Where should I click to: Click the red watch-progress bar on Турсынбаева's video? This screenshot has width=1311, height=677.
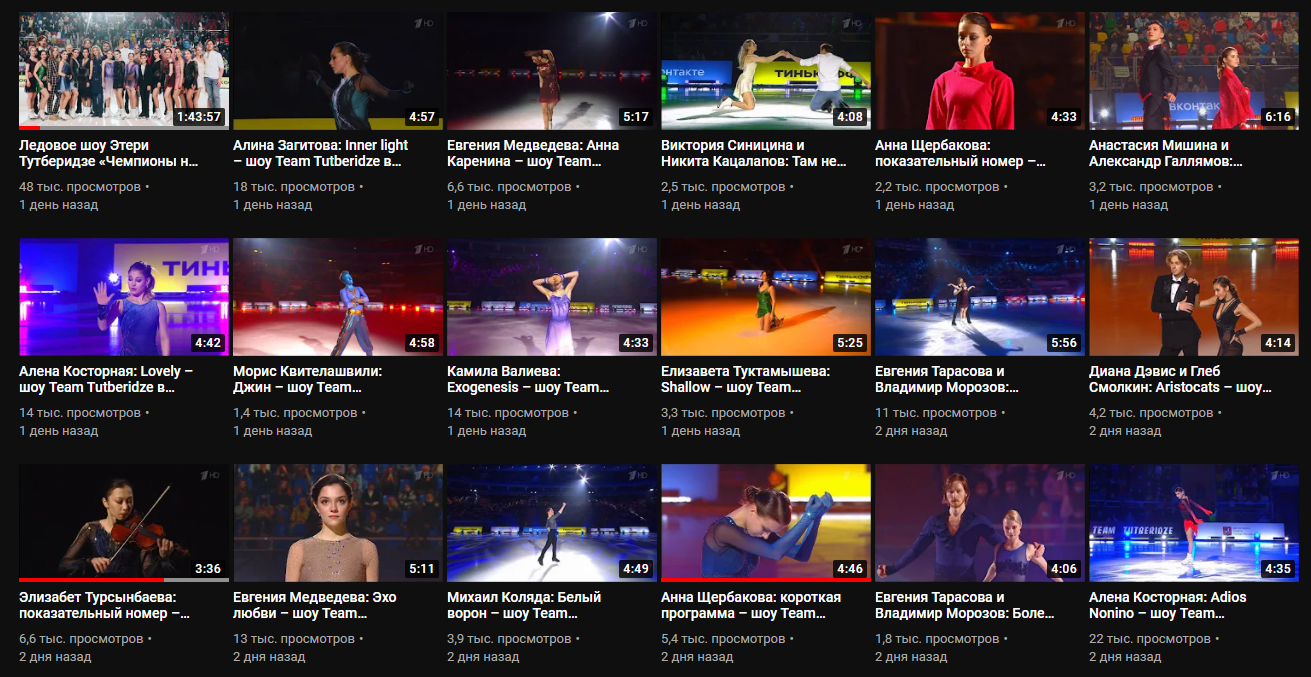click(x=90, y=579)
